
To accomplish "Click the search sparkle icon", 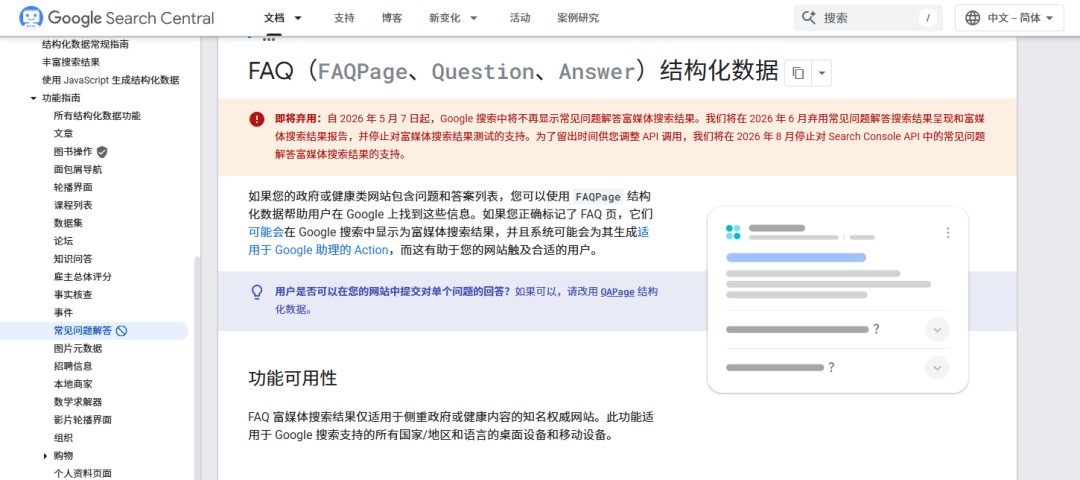I will (x=809, y=18).
